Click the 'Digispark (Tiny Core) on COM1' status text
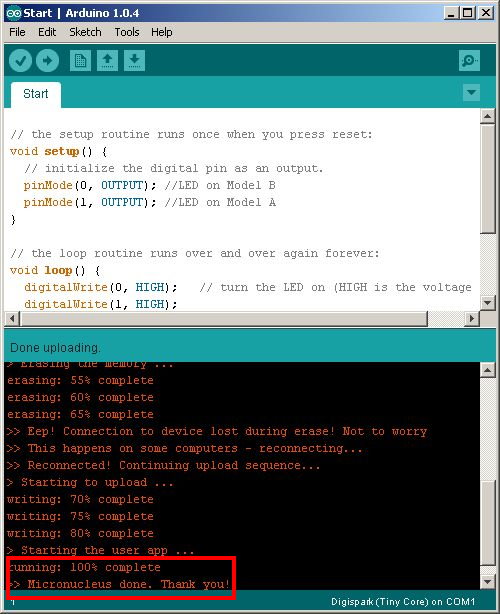The height and width of the screenshot is (614, 500). coord(403,602)
